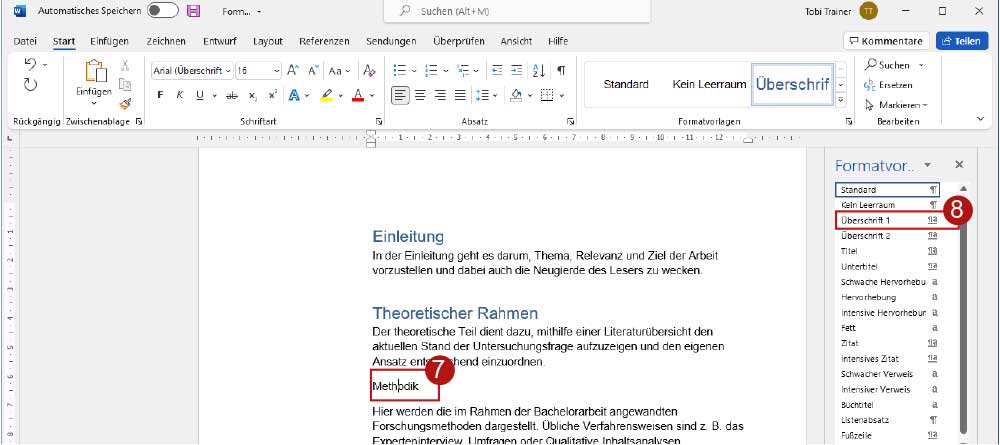
Task: Click the yellow text highlight color
Action: click(x=325, y=95)
